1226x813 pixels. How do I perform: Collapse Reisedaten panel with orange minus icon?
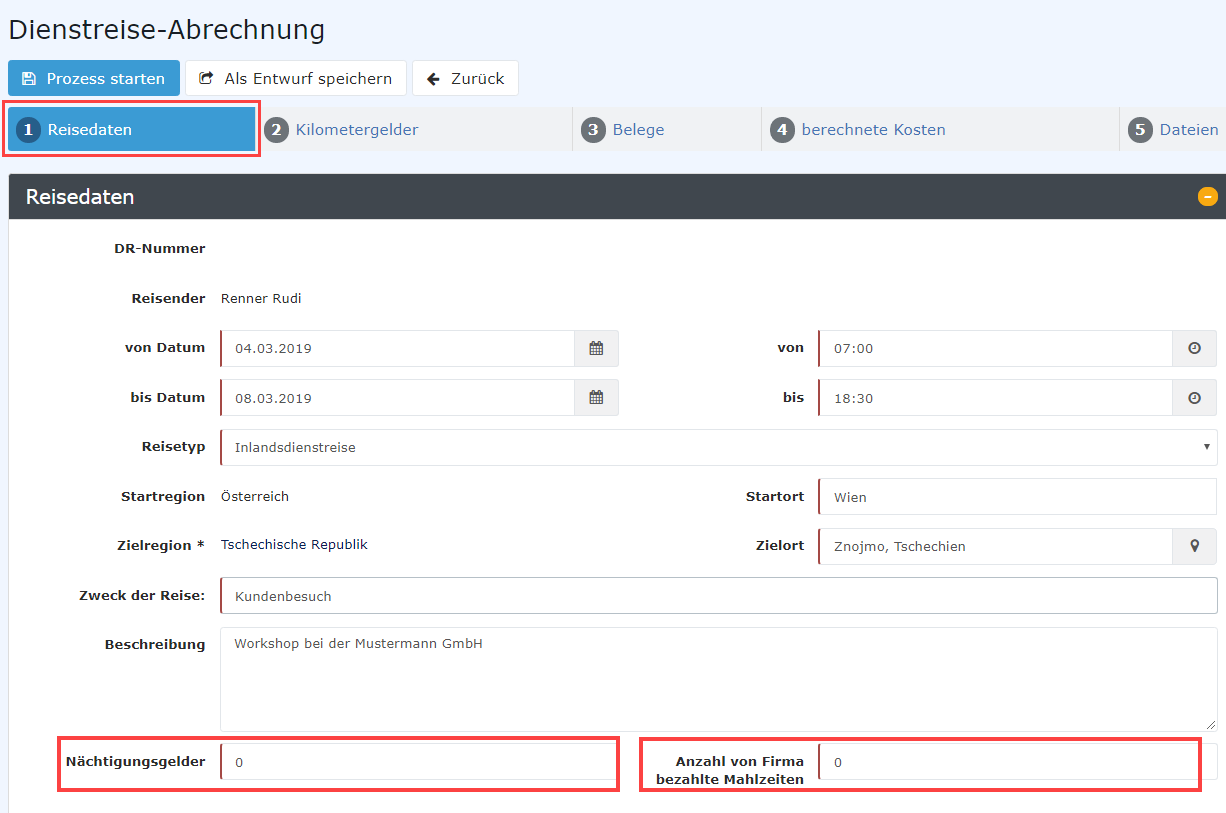[x=1208, y=197]
